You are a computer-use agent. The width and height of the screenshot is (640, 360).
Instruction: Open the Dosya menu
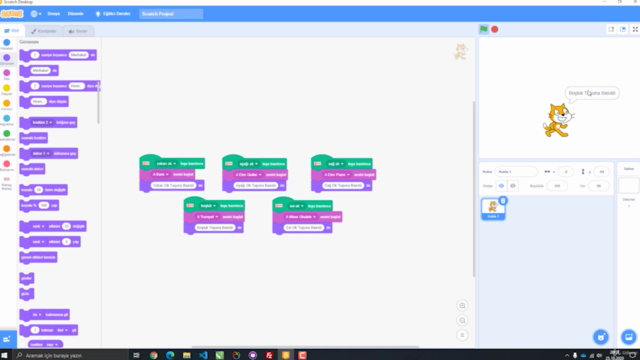pos(53,14)
